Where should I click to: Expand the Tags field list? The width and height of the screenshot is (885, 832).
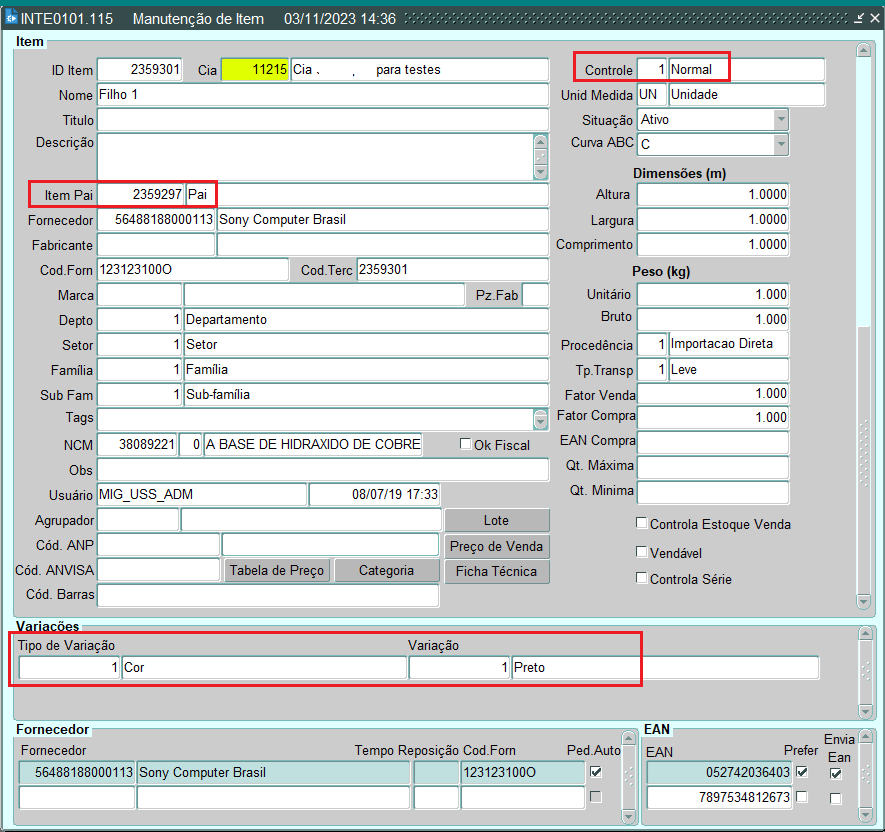point(541,420)
